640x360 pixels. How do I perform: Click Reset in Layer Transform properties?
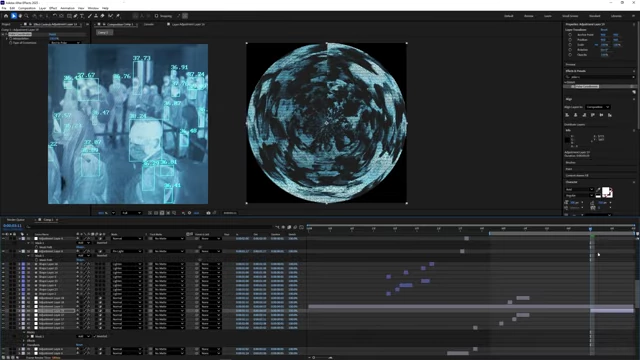(x=604, y=30)
